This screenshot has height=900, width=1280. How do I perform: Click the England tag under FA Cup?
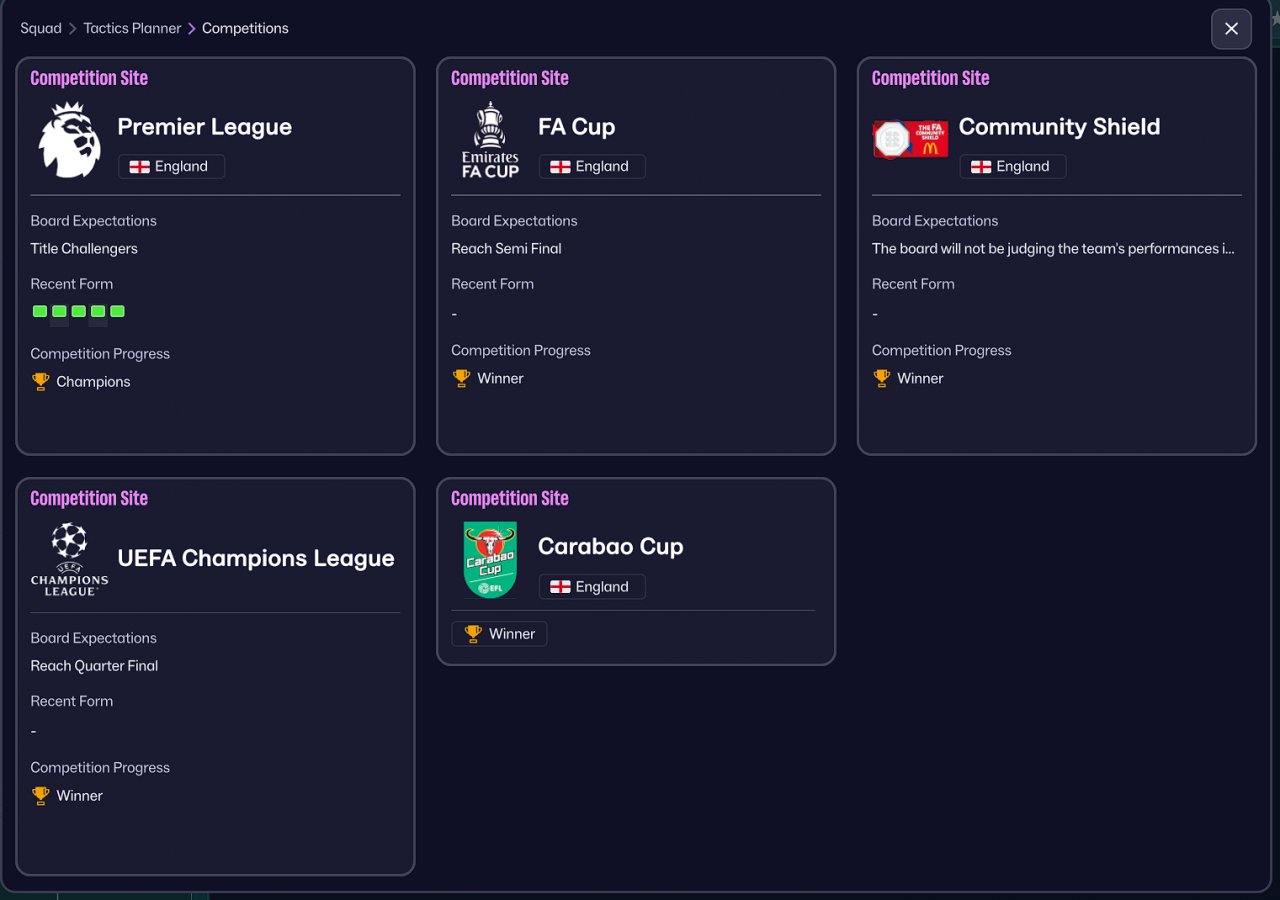click(592, 167)
